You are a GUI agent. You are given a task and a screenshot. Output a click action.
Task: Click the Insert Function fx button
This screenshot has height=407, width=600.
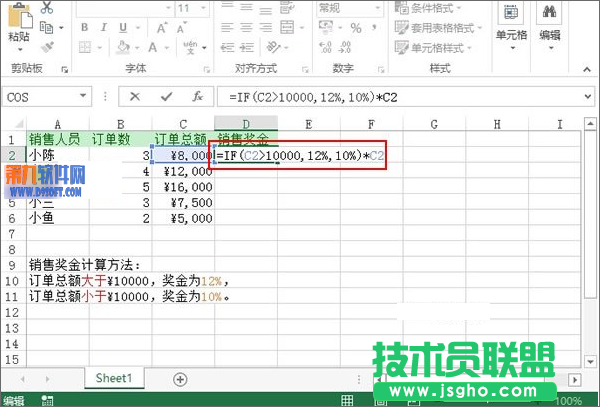197,96
